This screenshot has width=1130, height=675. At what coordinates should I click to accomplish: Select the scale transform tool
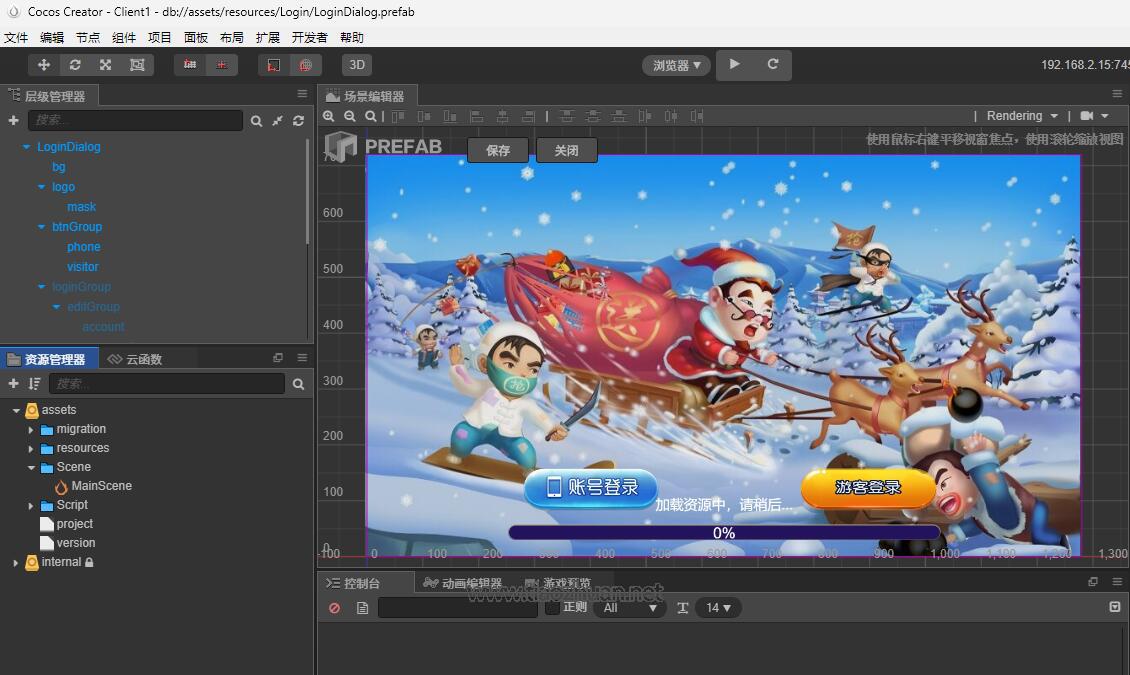[106, 65]
